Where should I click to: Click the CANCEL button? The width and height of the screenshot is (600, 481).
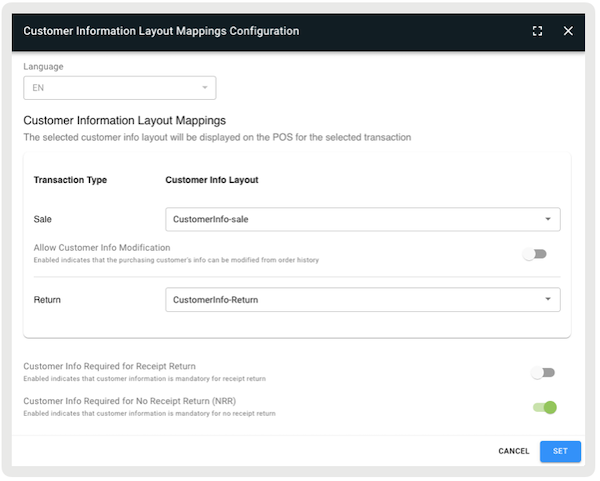point(514,451)
